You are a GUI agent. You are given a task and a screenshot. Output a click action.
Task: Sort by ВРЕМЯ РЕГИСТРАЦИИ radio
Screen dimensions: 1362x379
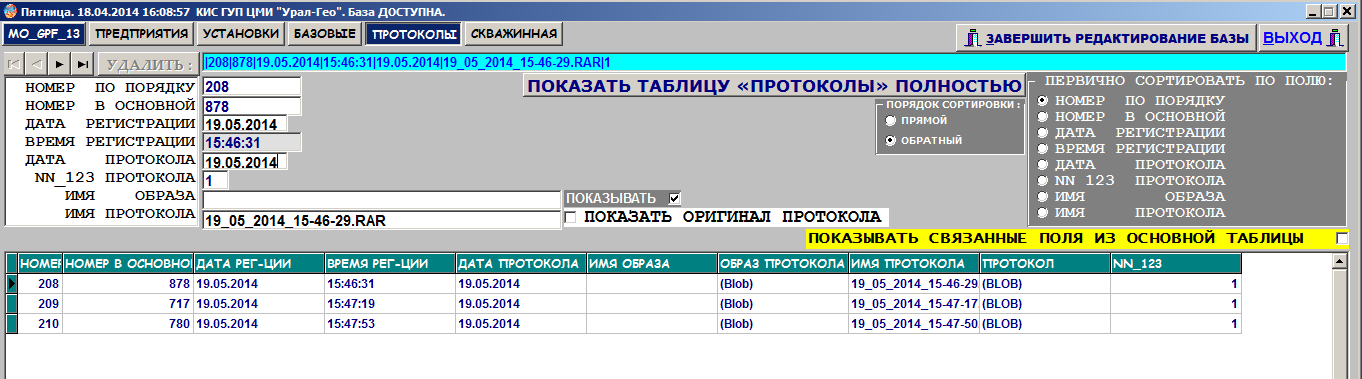tap(1044, 149)
